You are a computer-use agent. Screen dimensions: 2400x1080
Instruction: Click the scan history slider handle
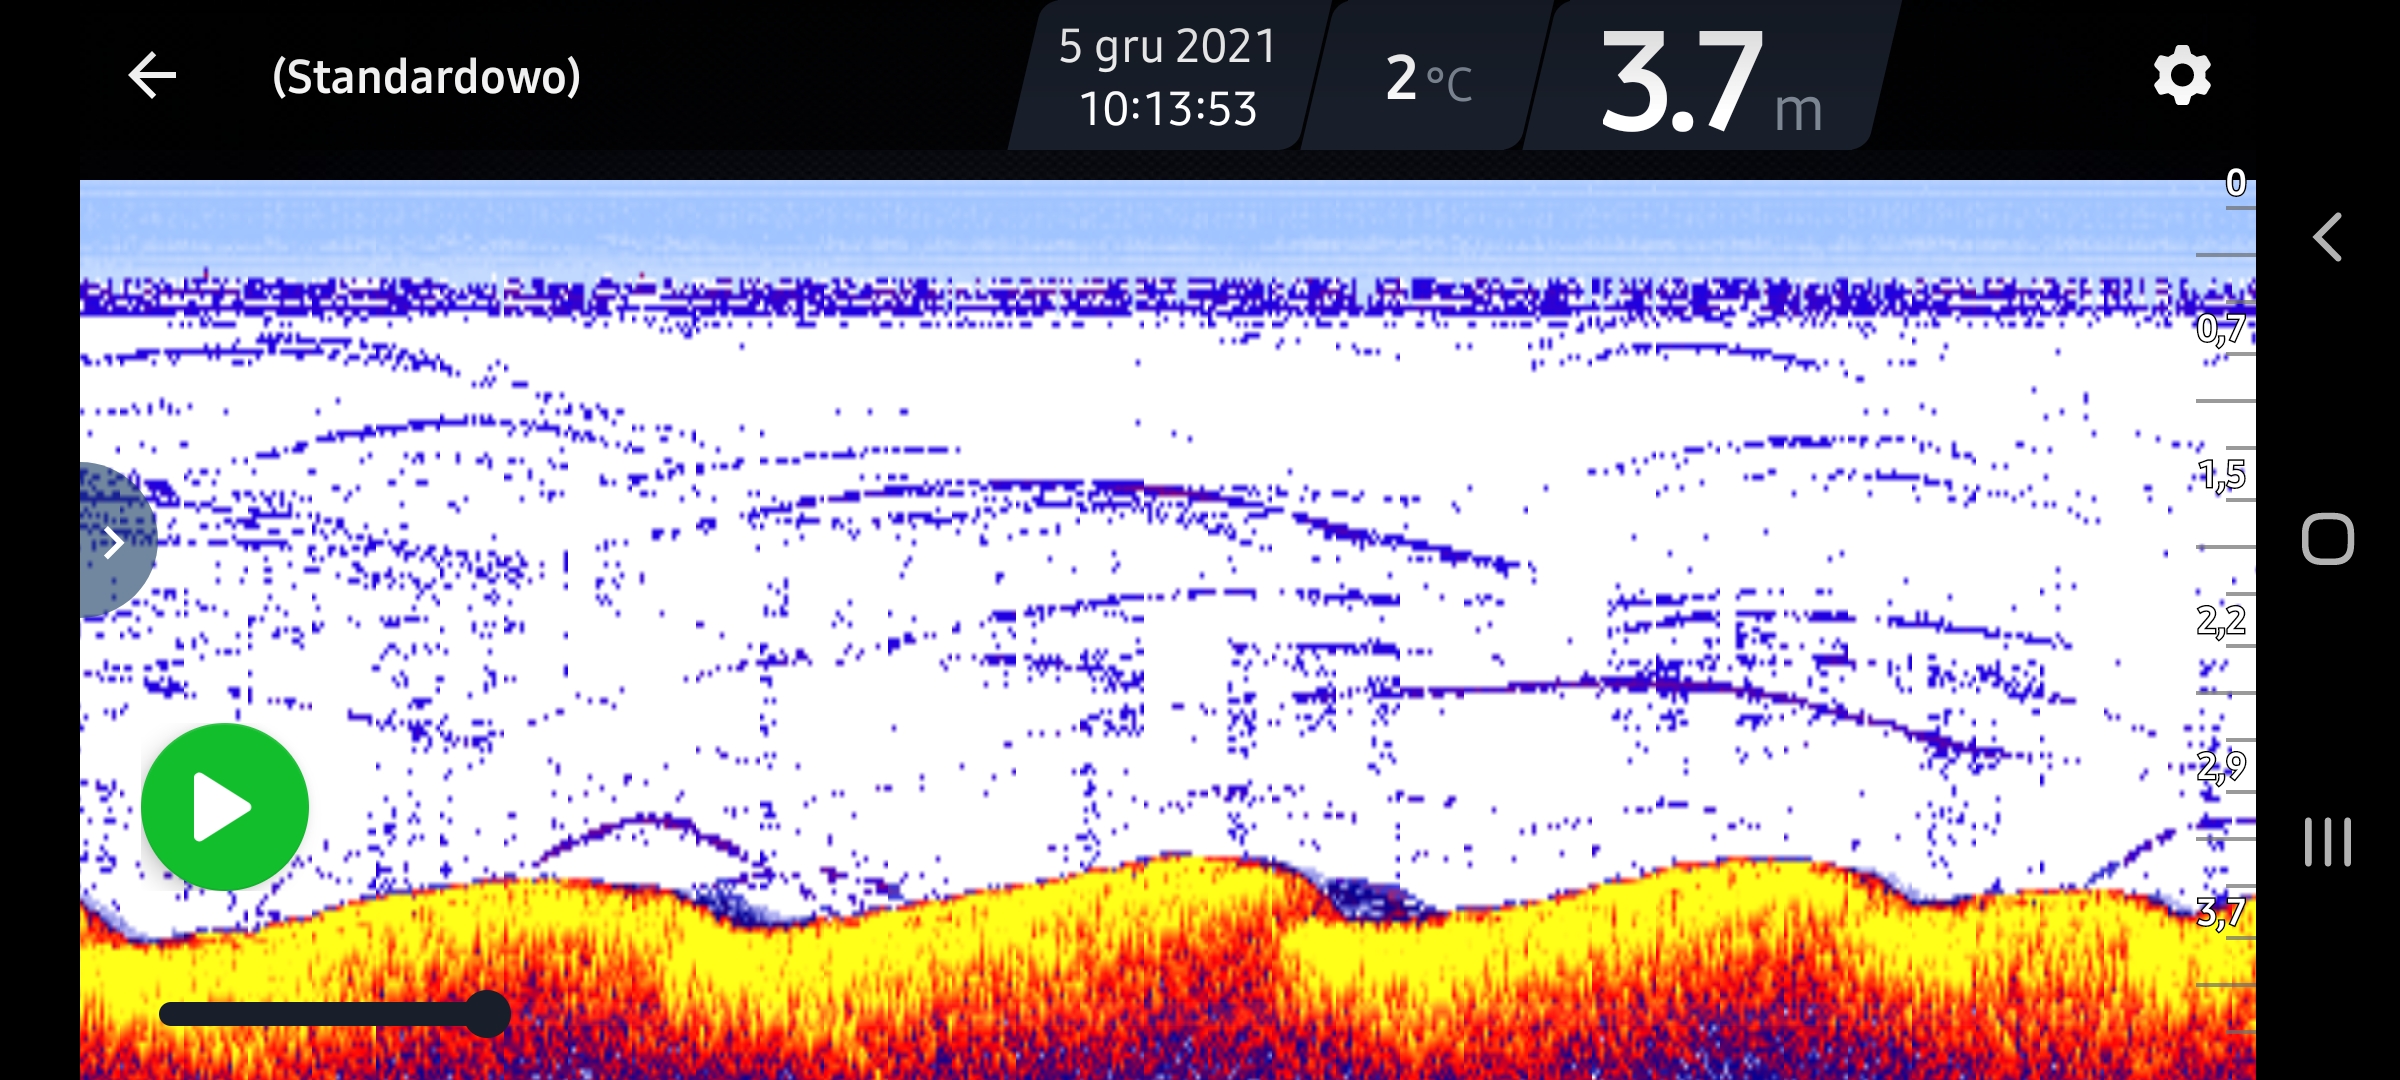[487, 1014]
